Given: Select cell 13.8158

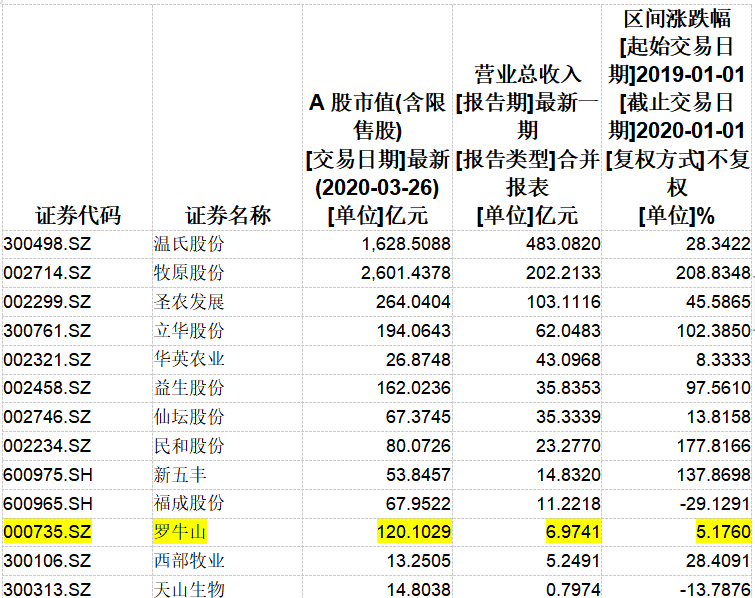Looking at the screenshot, I should pyautogui.click(x=677, y=417).
